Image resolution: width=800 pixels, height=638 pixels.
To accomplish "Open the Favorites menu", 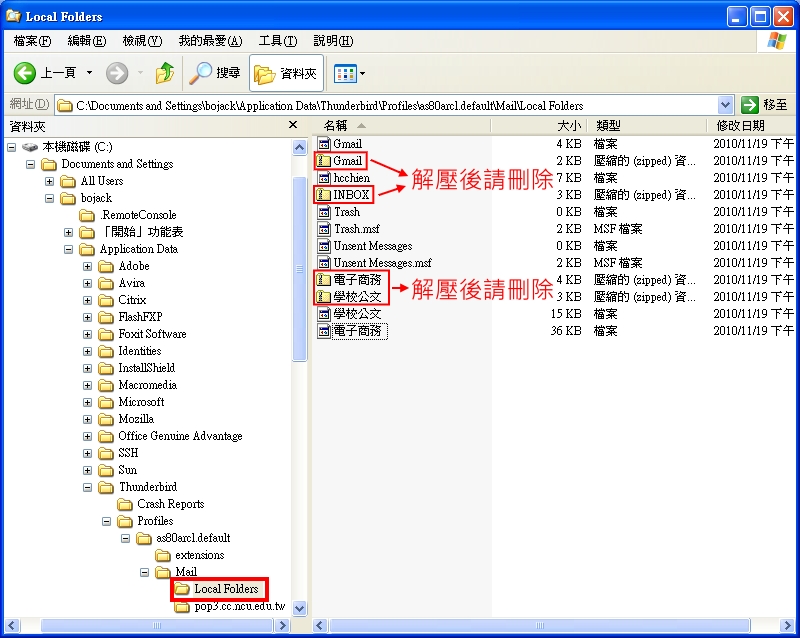I will pyautogui.click(x=210, y=41).
